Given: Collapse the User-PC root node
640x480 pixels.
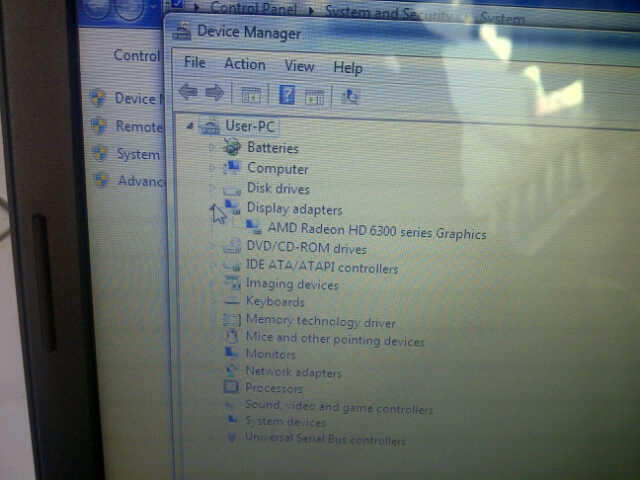Looking at the screenshot, I should (189, 126).
